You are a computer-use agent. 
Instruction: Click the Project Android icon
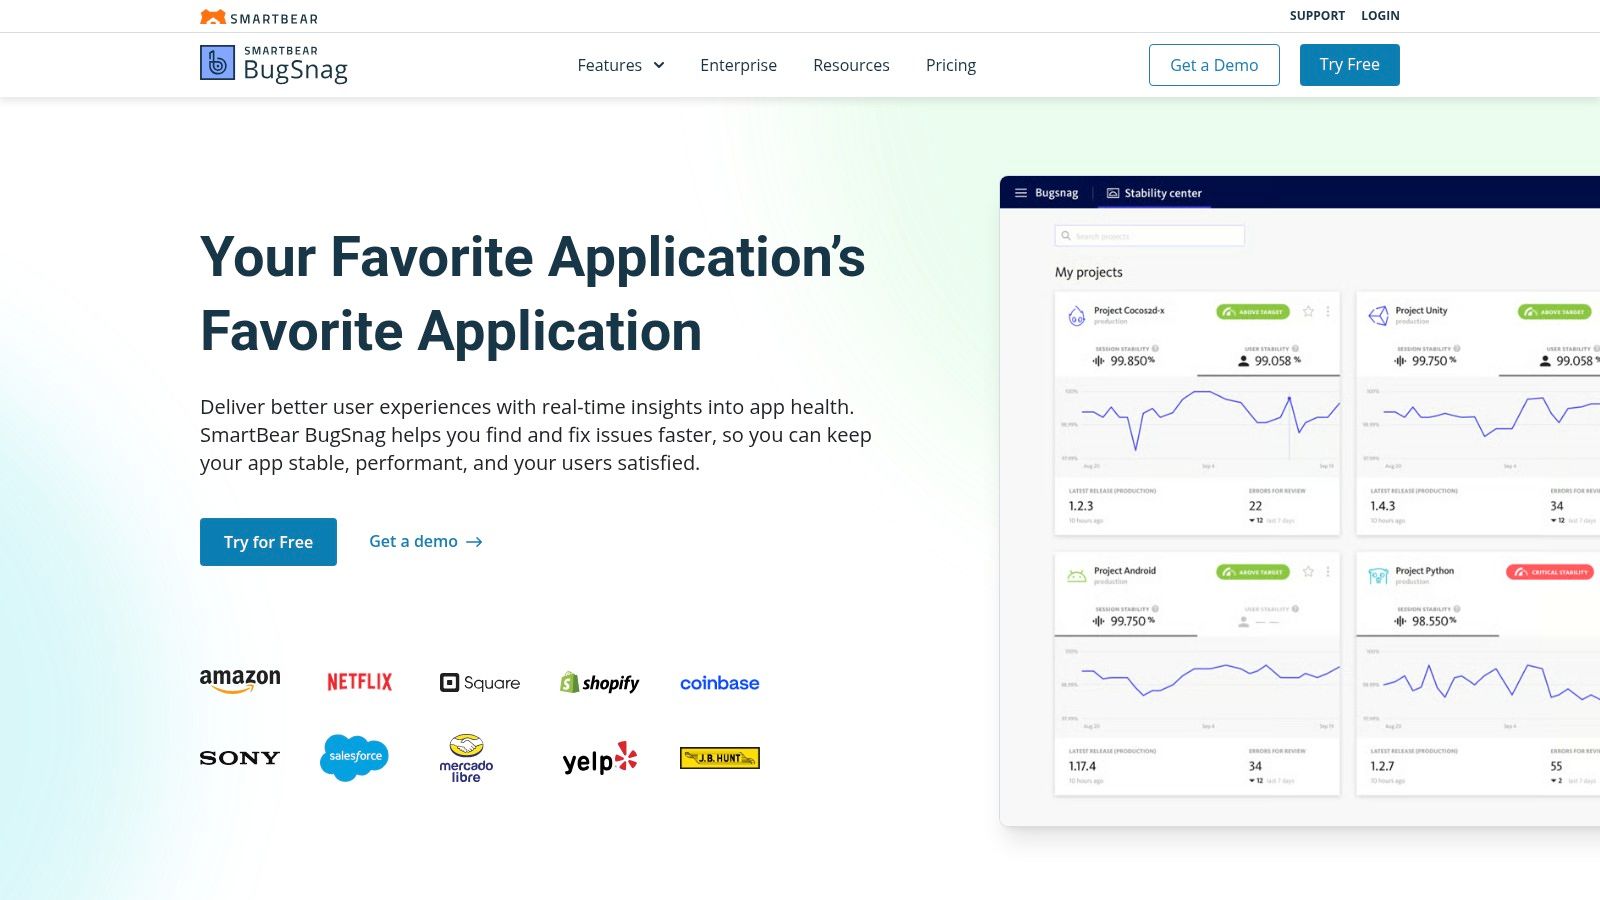coord(1077,576)
